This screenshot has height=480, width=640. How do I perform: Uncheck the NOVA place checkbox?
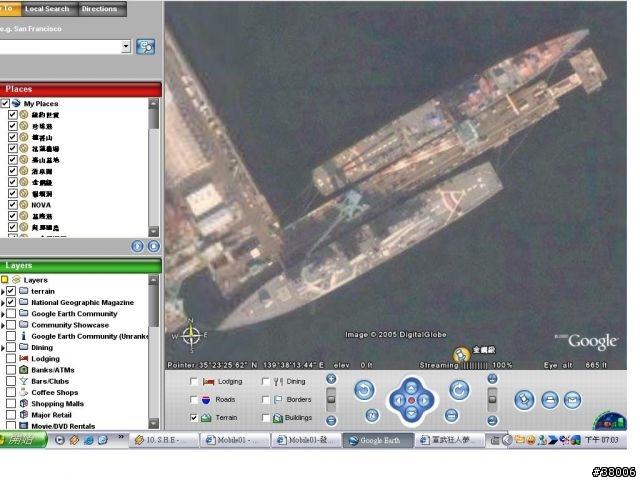click(x=13, y=204)
